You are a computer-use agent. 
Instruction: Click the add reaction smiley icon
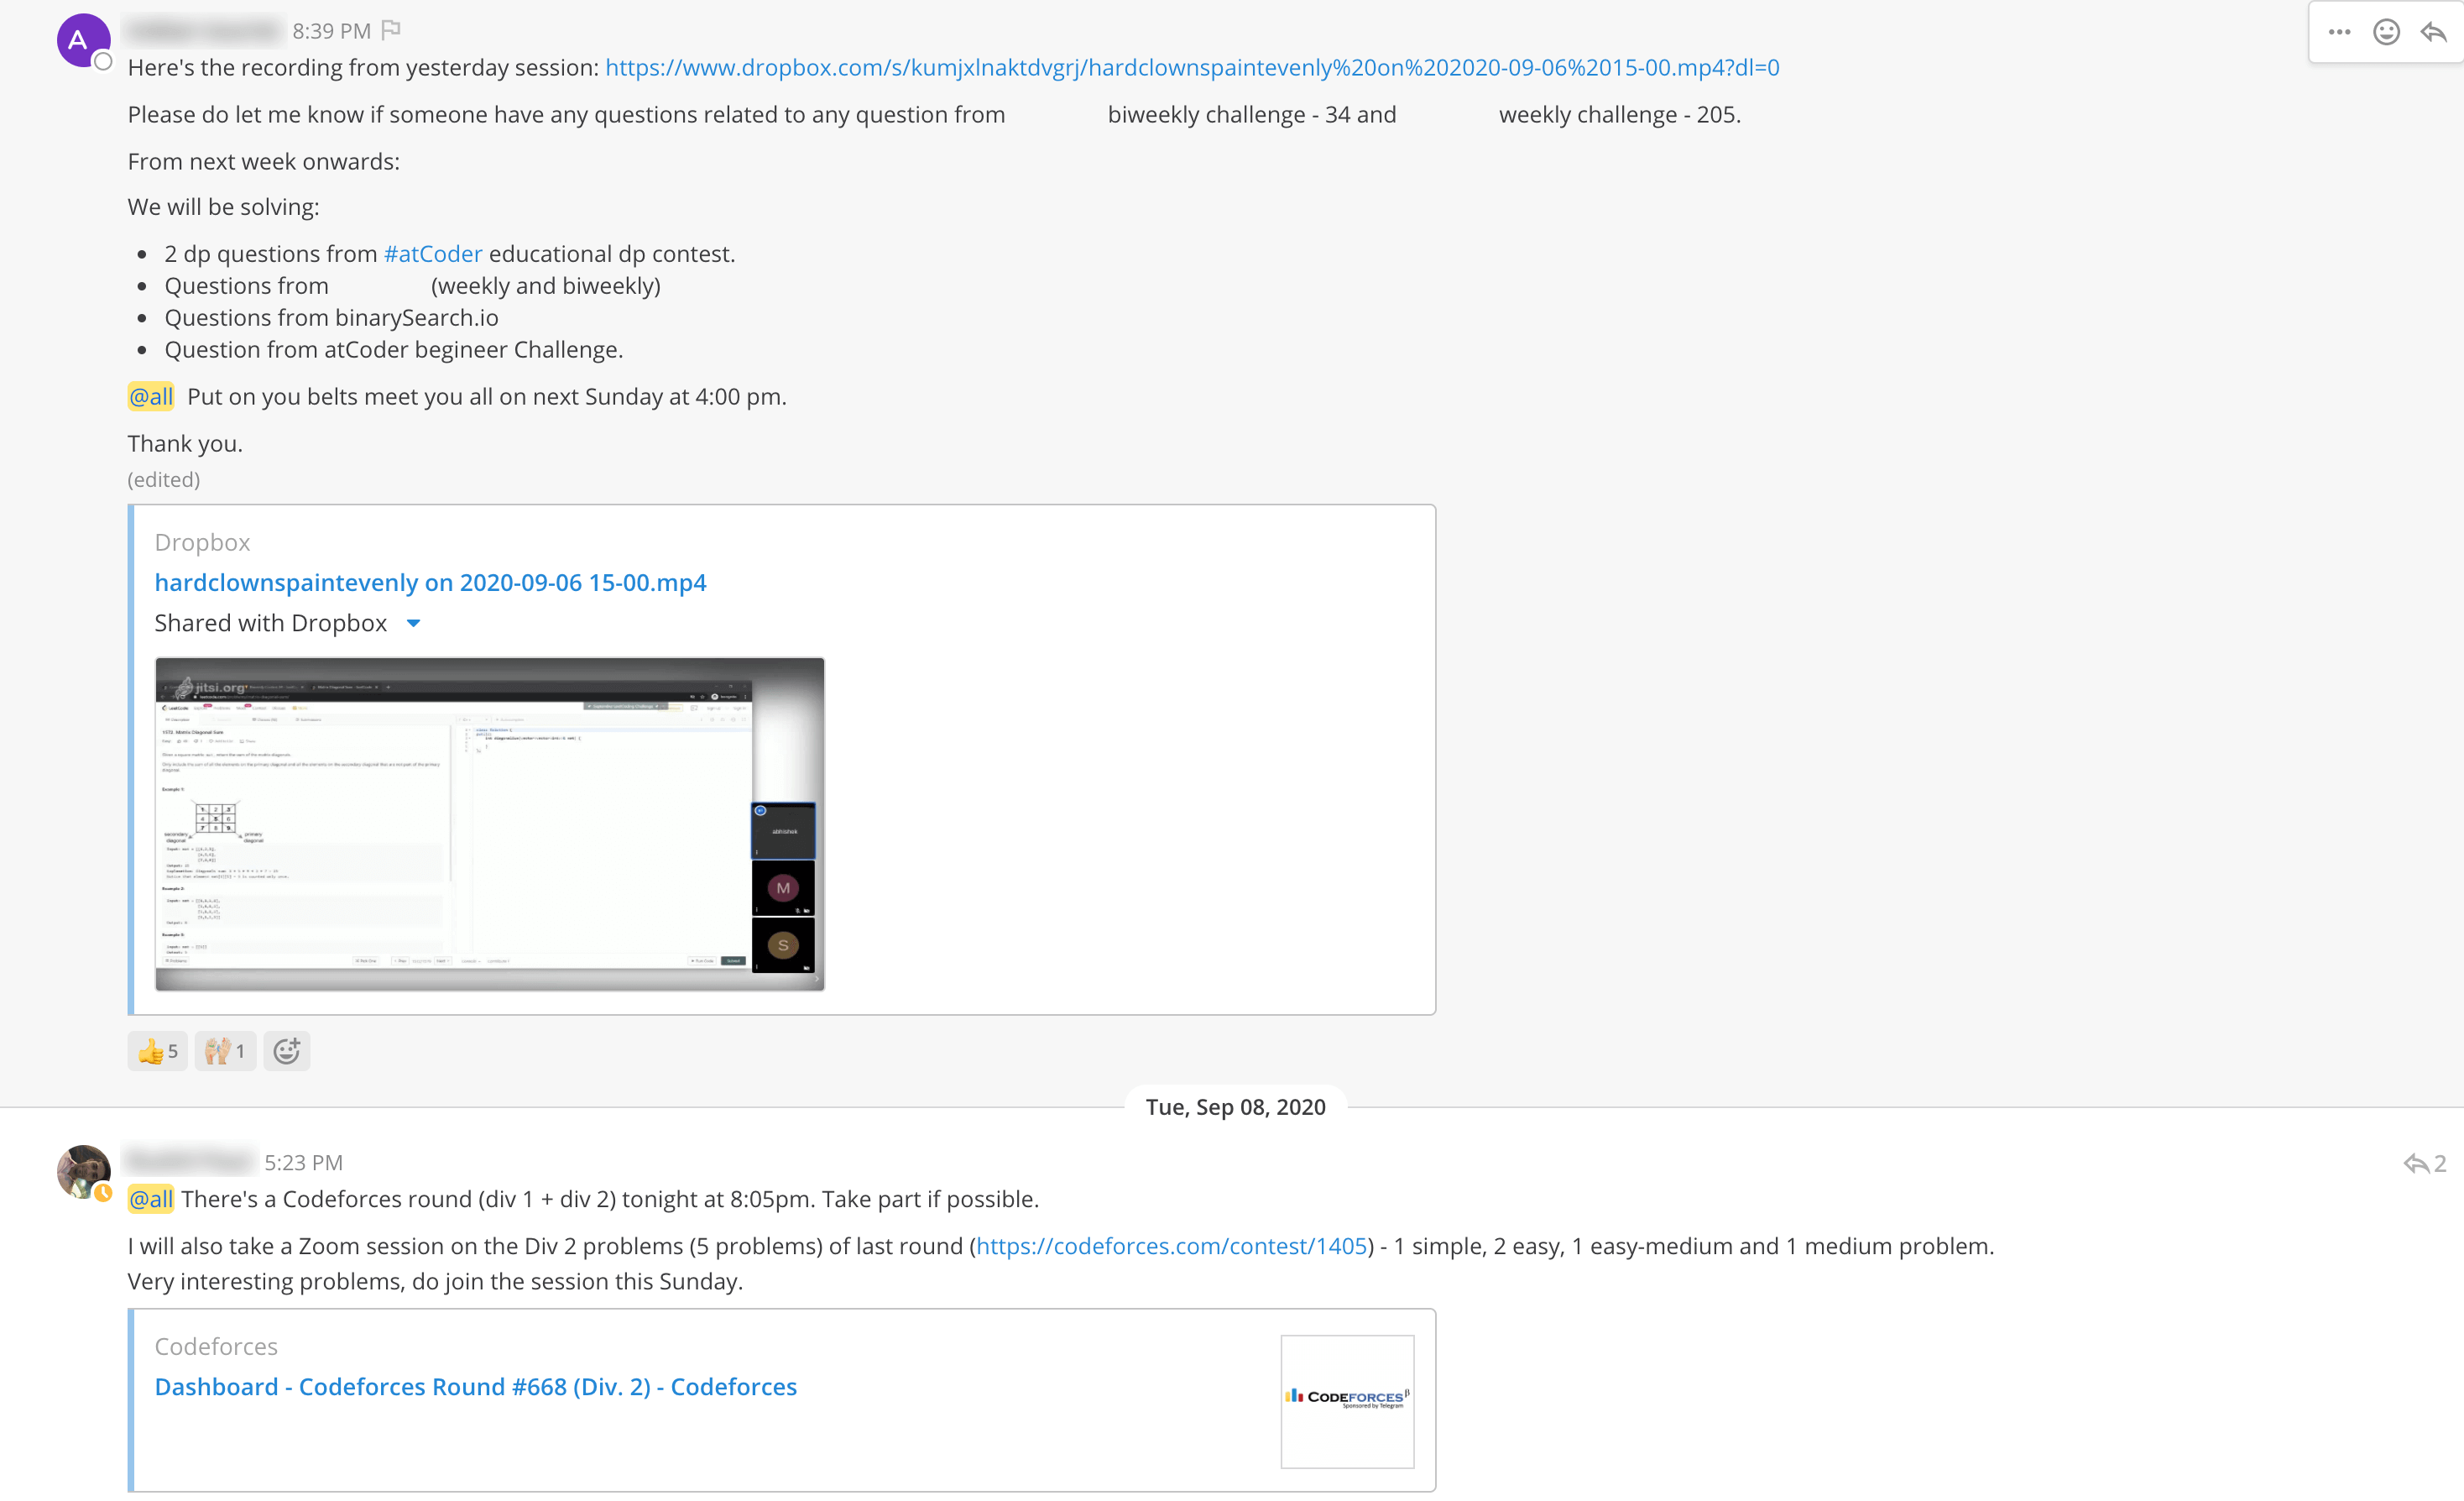coord(2386,32)
